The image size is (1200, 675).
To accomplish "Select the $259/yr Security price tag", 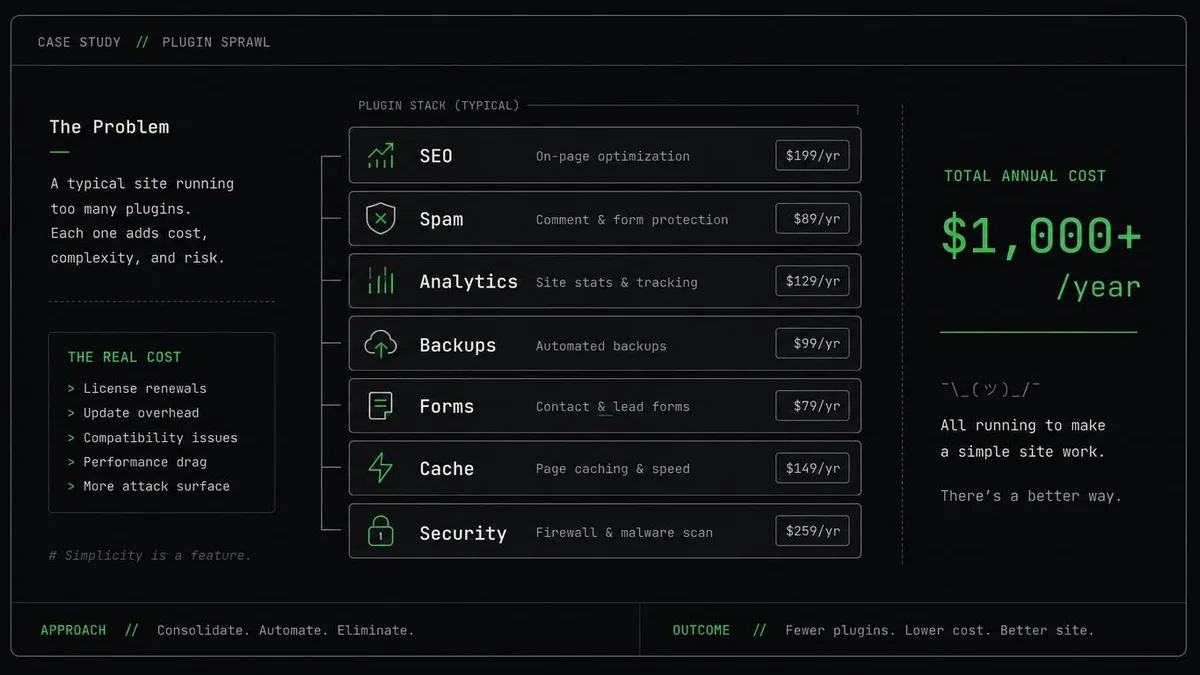I will pos(812,531).
